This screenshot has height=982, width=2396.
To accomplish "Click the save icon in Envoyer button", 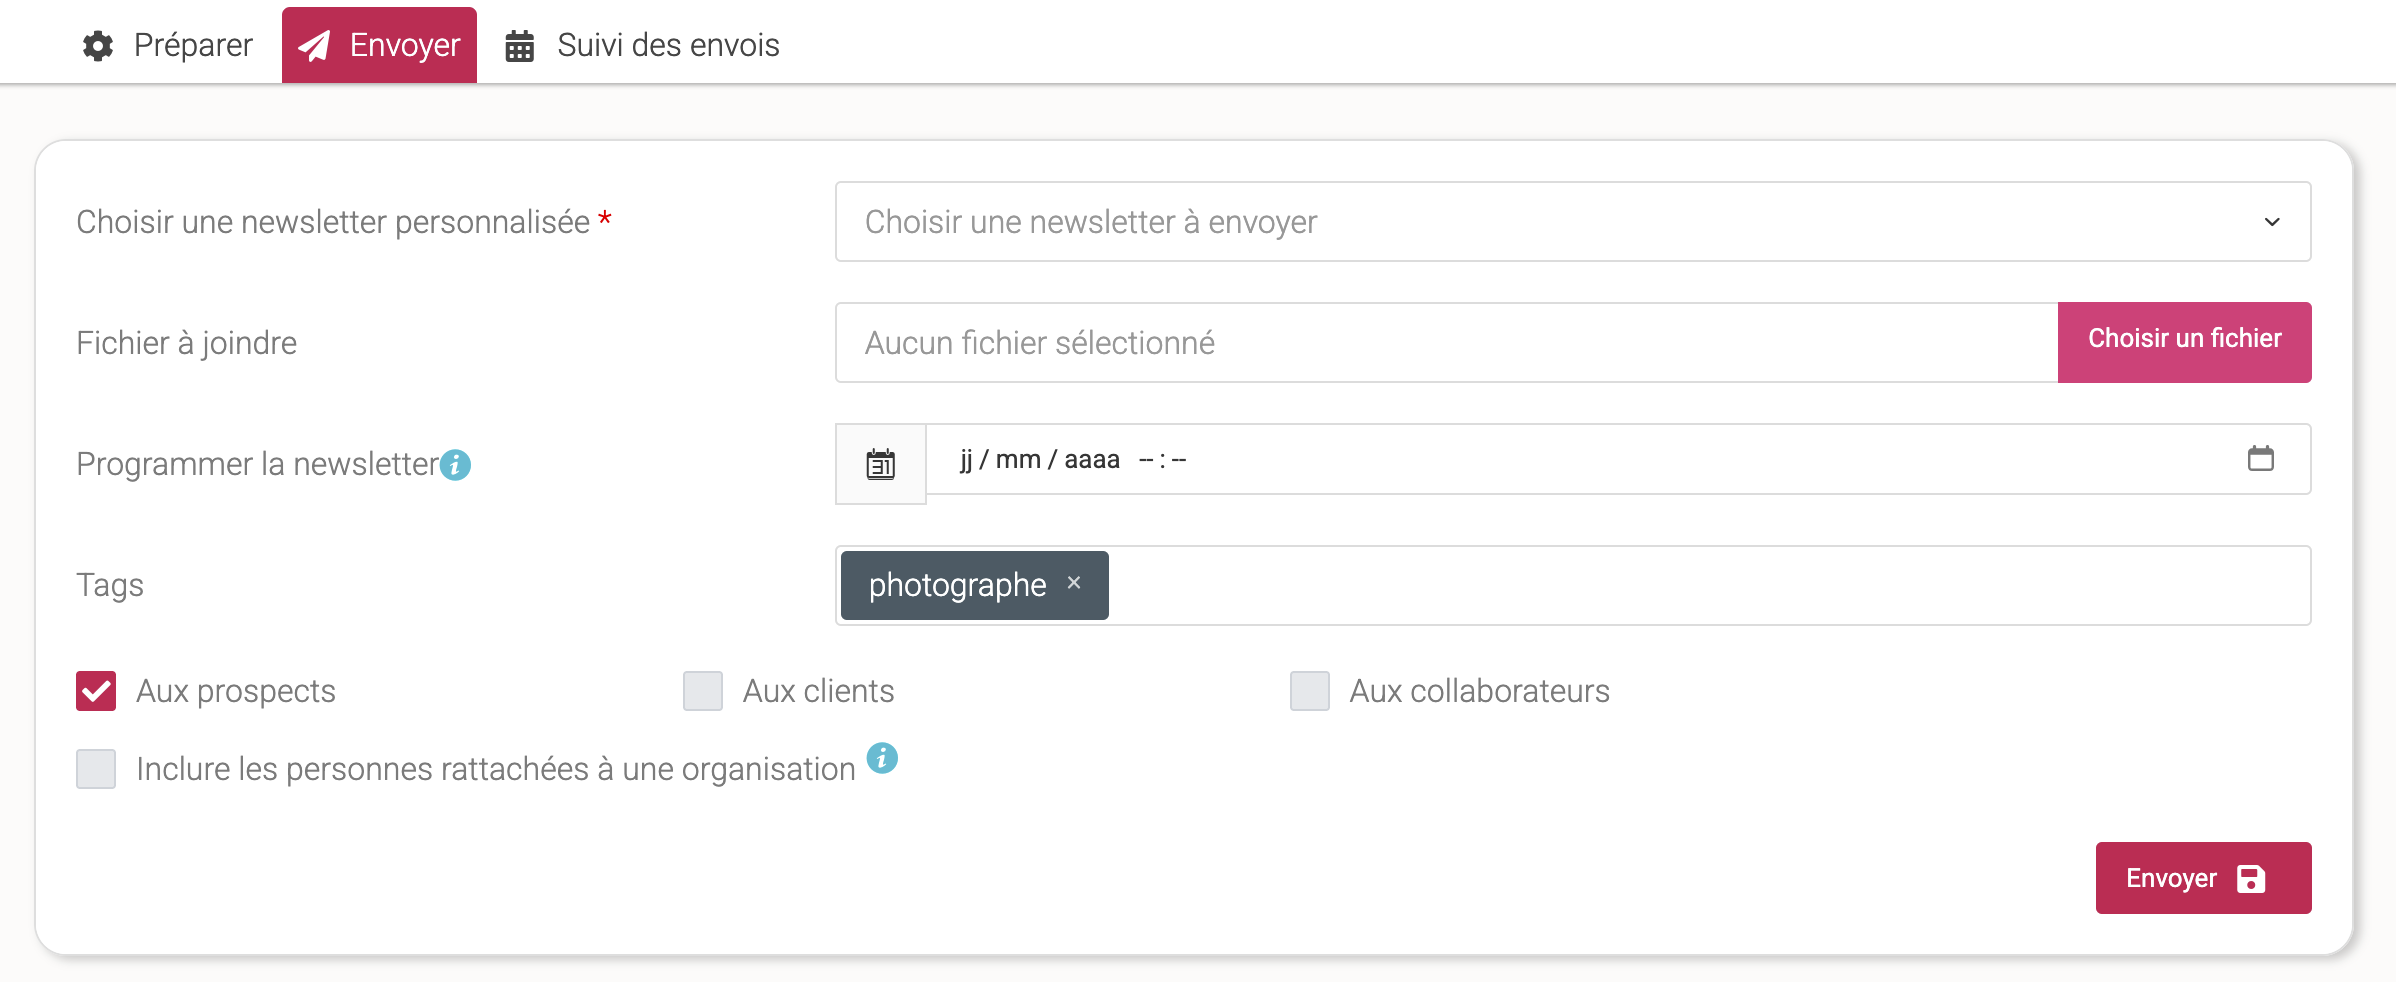I will [x=2251, y=879].
